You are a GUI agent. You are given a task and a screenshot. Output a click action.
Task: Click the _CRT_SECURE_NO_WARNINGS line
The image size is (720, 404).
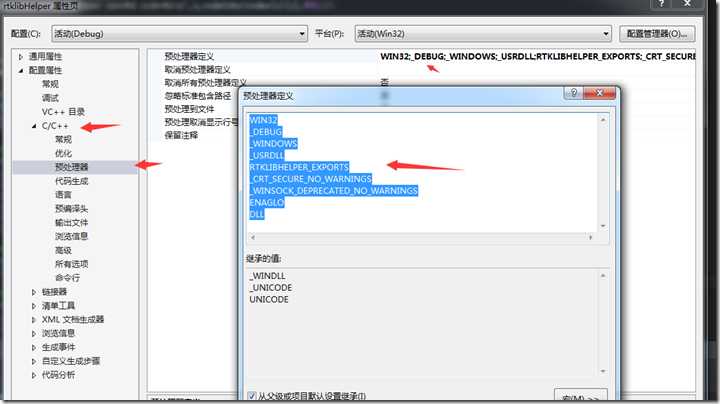coord(310,179)
